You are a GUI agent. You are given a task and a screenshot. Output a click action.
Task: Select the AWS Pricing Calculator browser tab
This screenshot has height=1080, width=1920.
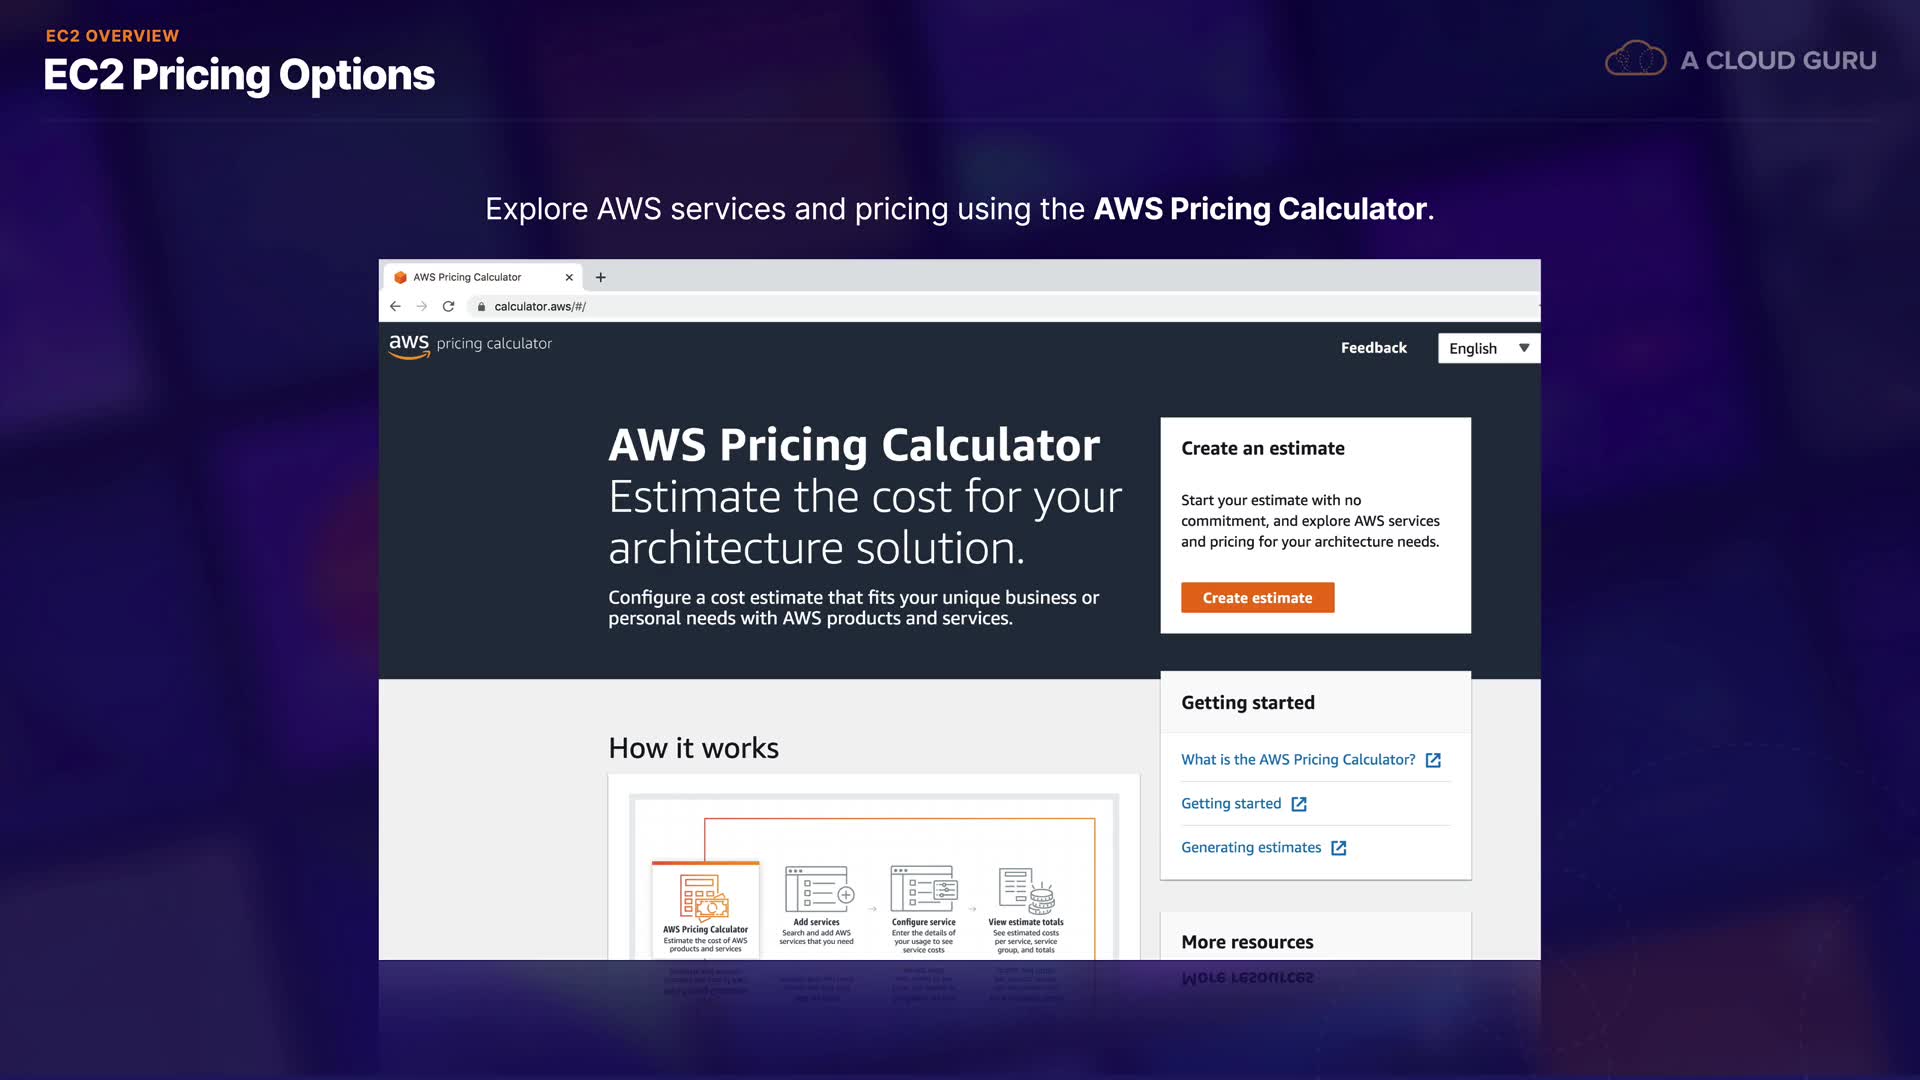point(467,277)
